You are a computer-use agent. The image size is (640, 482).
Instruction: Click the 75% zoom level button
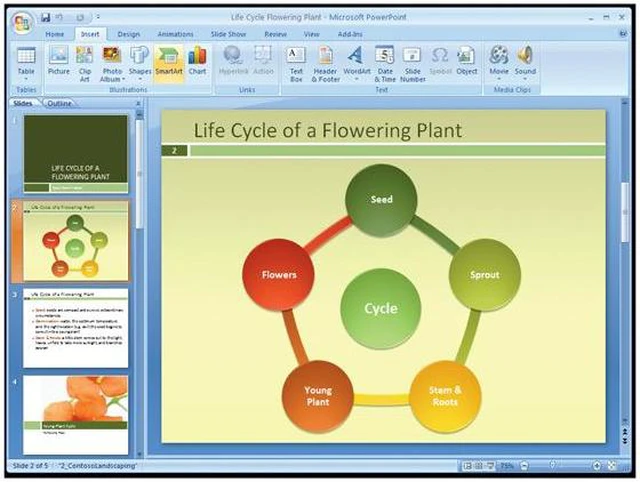(x=507, y=465)
